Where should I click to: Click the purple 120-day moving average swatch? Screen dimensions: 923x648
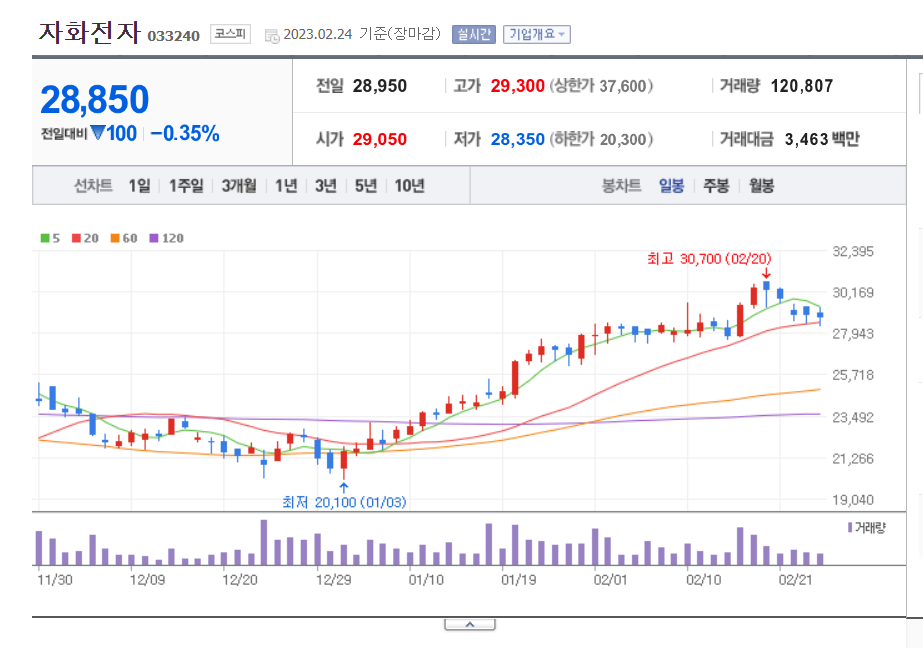point(154,238)
